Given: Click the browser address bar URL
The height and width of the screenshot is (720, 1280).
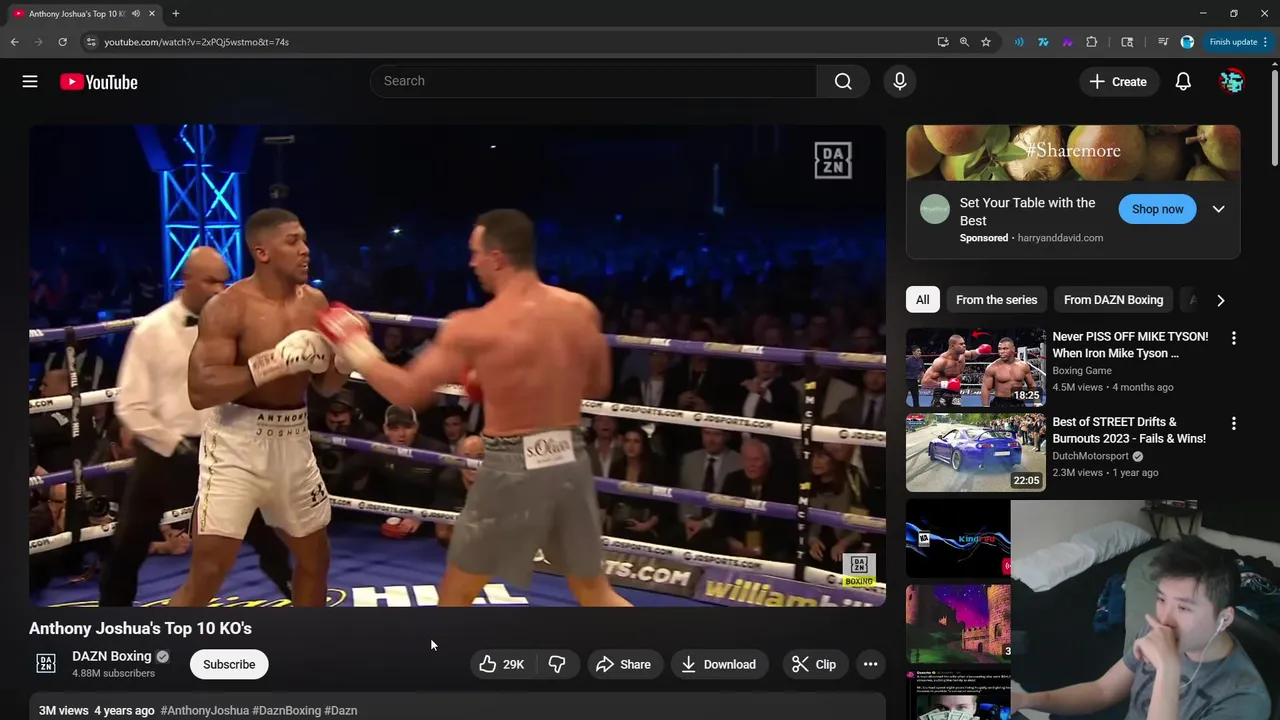Looking at the screenshot, I should tap(197, 42).
